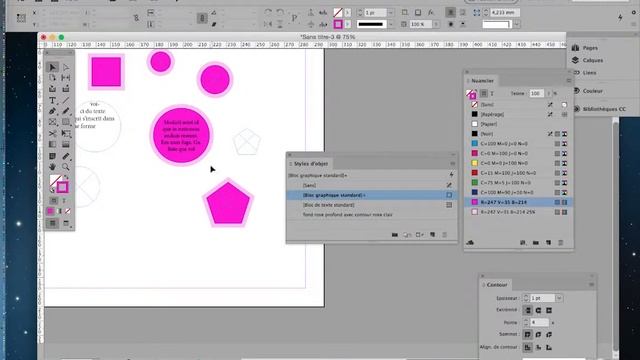Click the fill box in the toolbox
The image size is (640, 360).
pyautogui.click(x=54, y=180)
